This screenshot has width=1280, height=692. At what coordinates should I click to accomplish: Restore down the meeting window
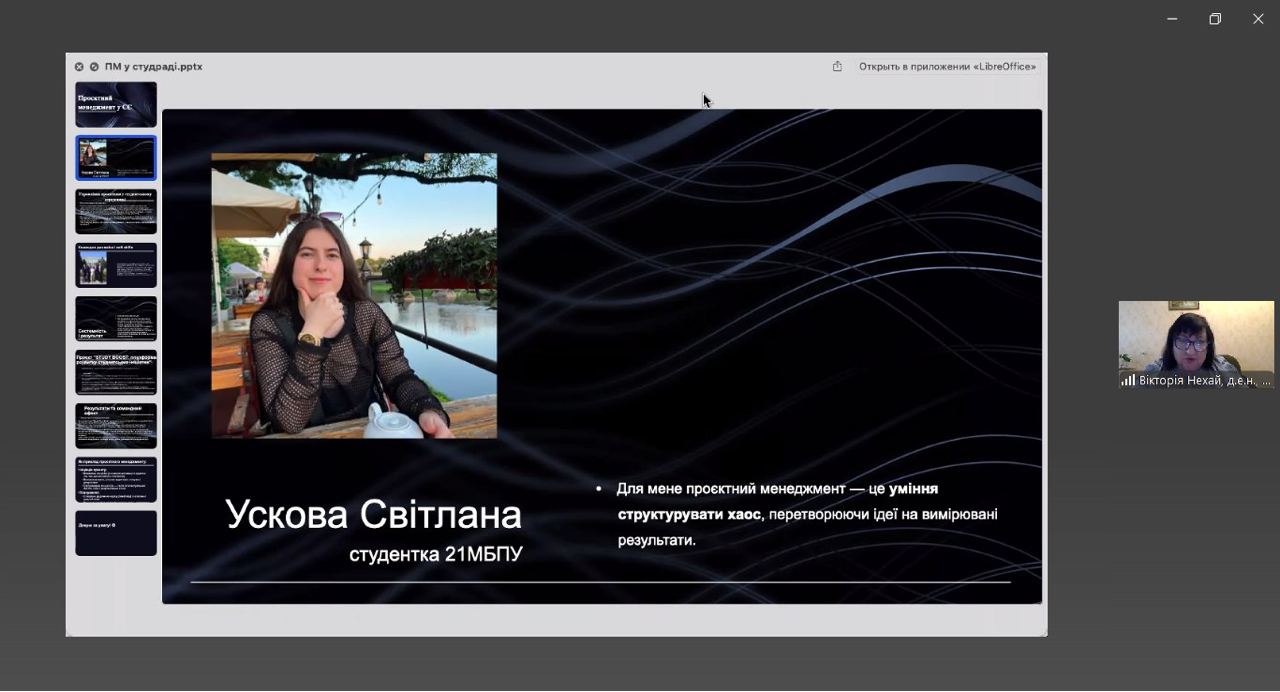pyautogui.click(x=1215, y=19)
